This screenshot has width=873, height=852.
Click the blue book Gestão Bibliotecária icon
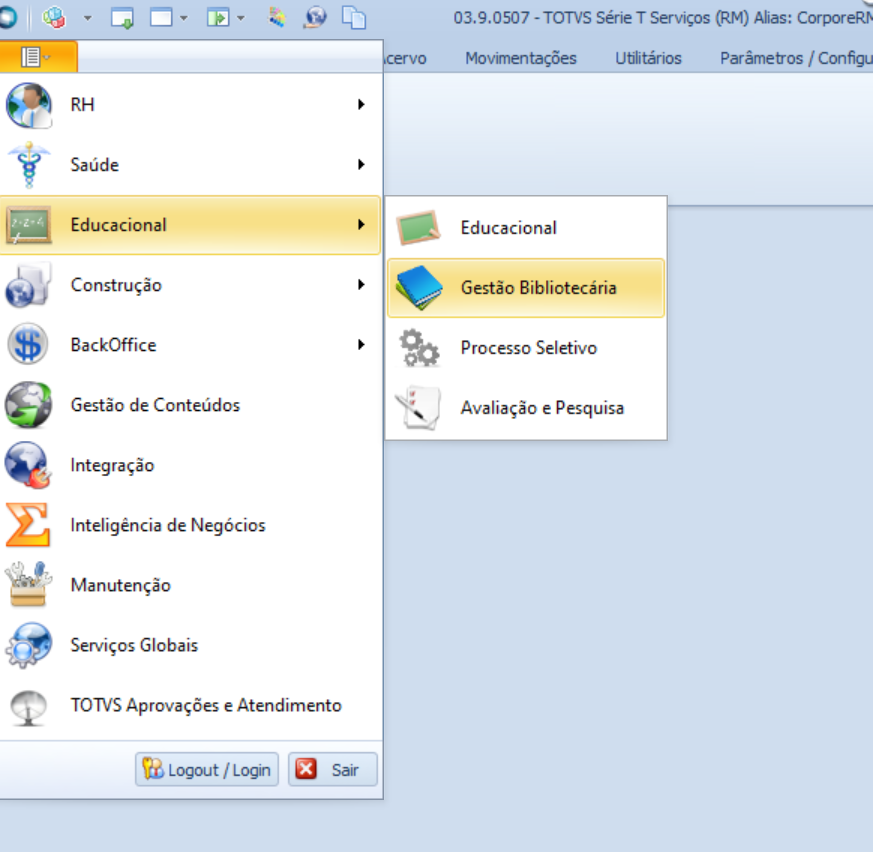click(x=419, y=287)
